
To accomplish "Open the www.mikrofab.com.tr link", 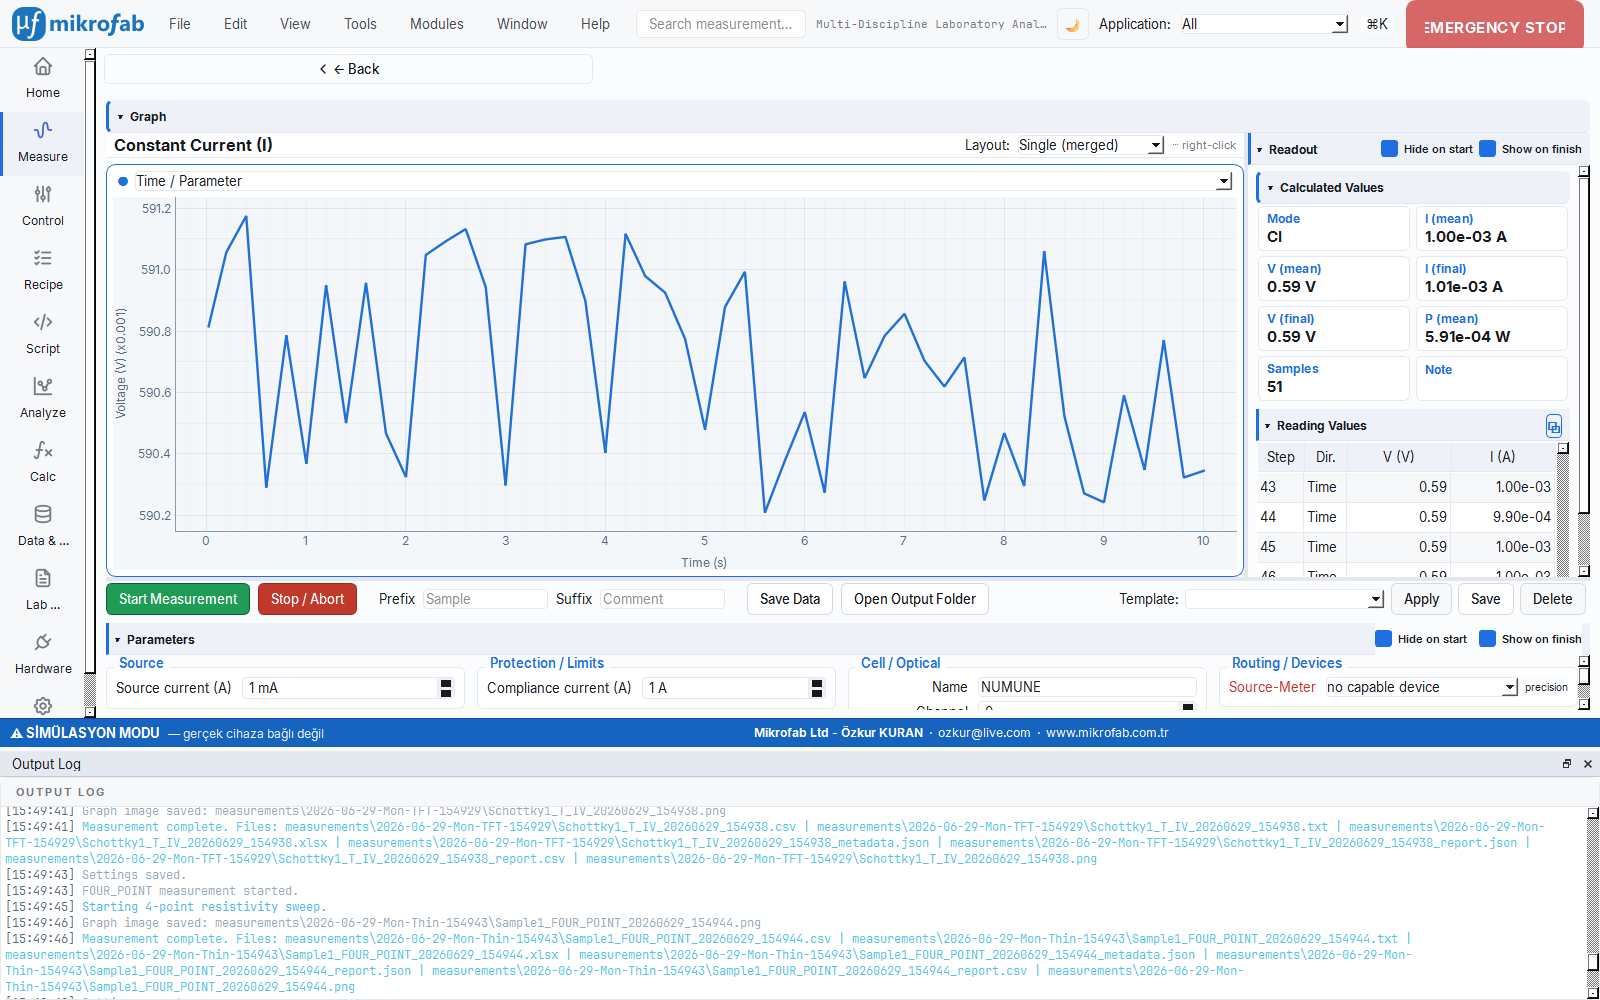I will (1107, 733).
